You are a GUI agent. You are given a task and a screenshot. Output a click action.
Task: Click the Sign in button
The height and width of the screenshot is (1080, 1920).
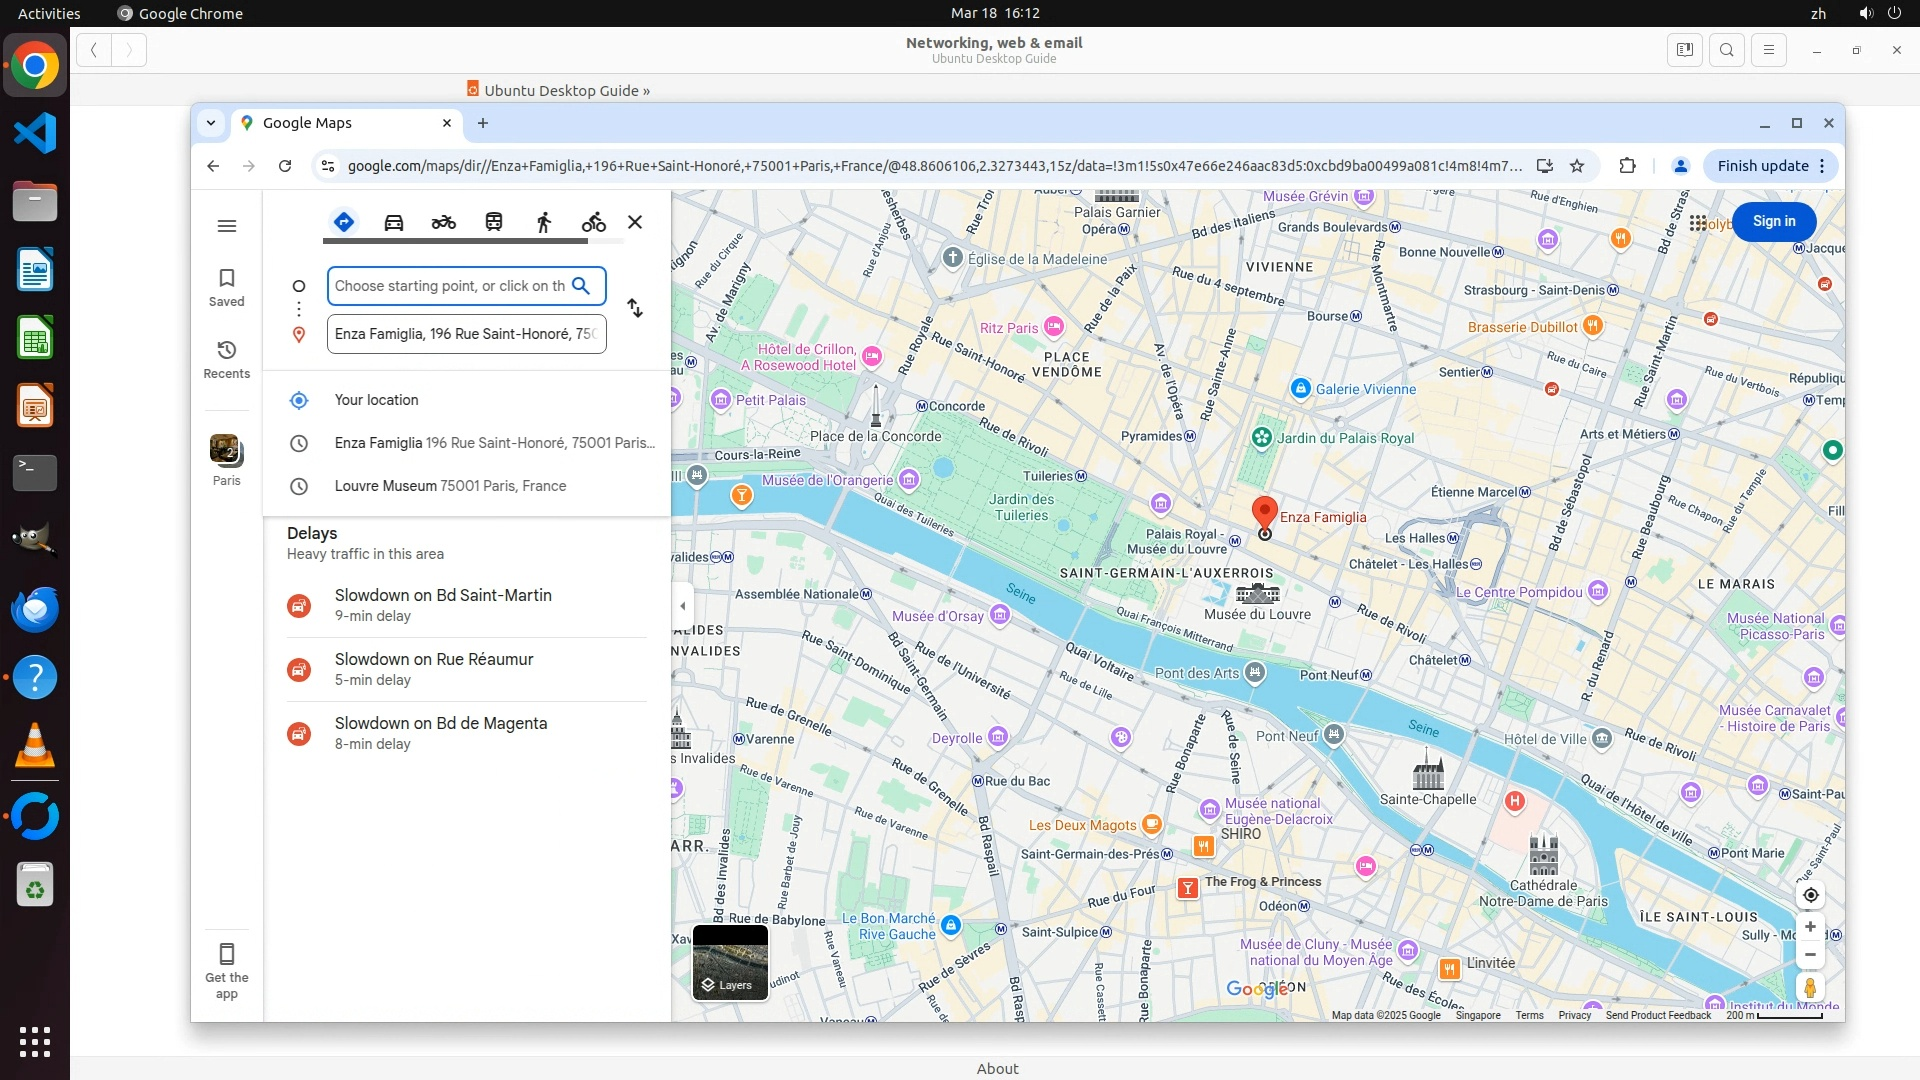(1773, 221)
